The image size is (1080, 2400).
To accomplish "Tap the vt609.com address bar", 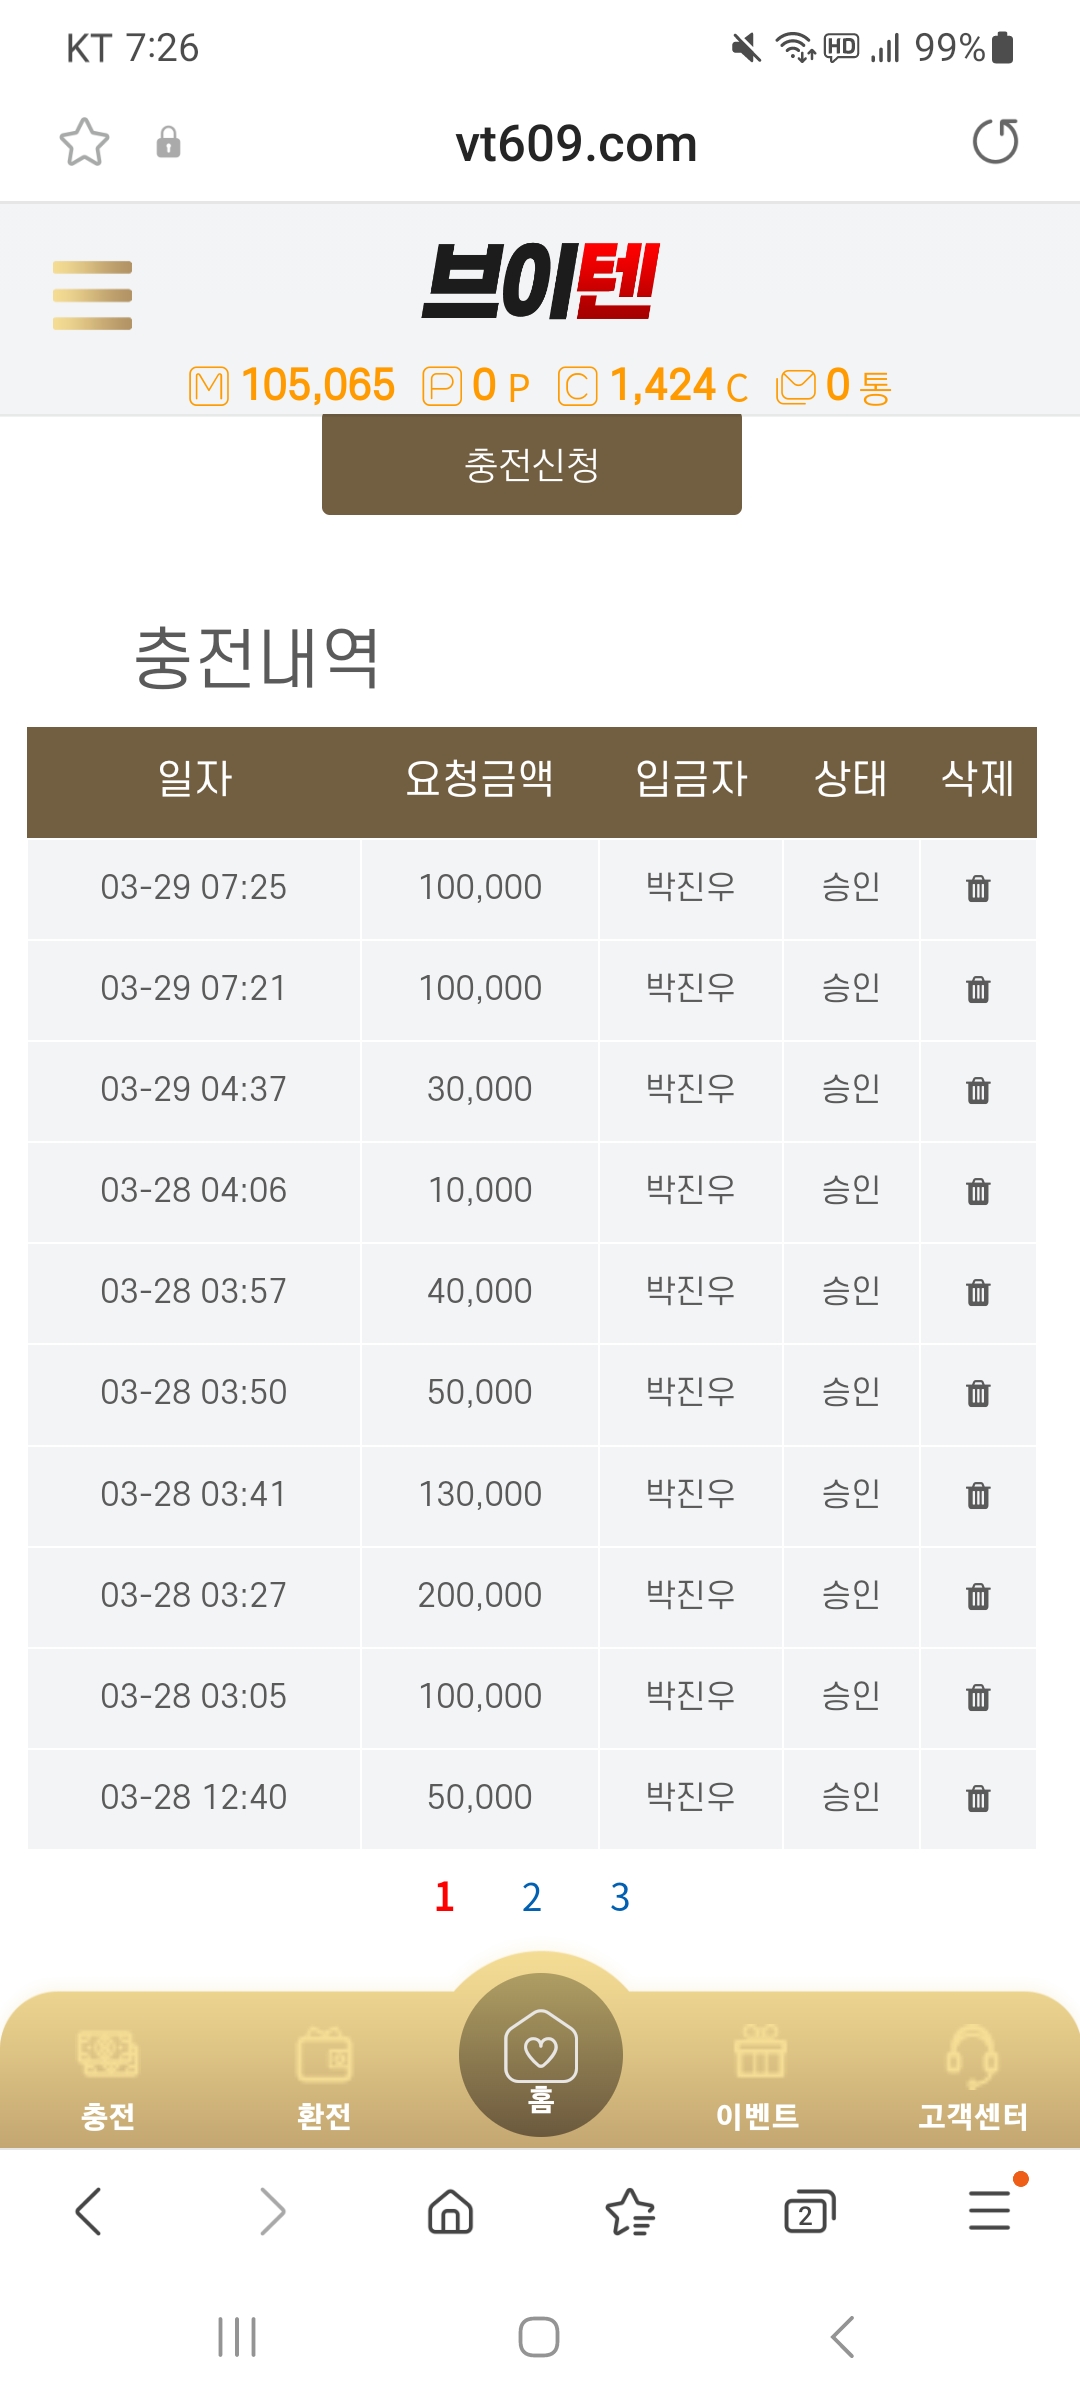I will point(576,143).
